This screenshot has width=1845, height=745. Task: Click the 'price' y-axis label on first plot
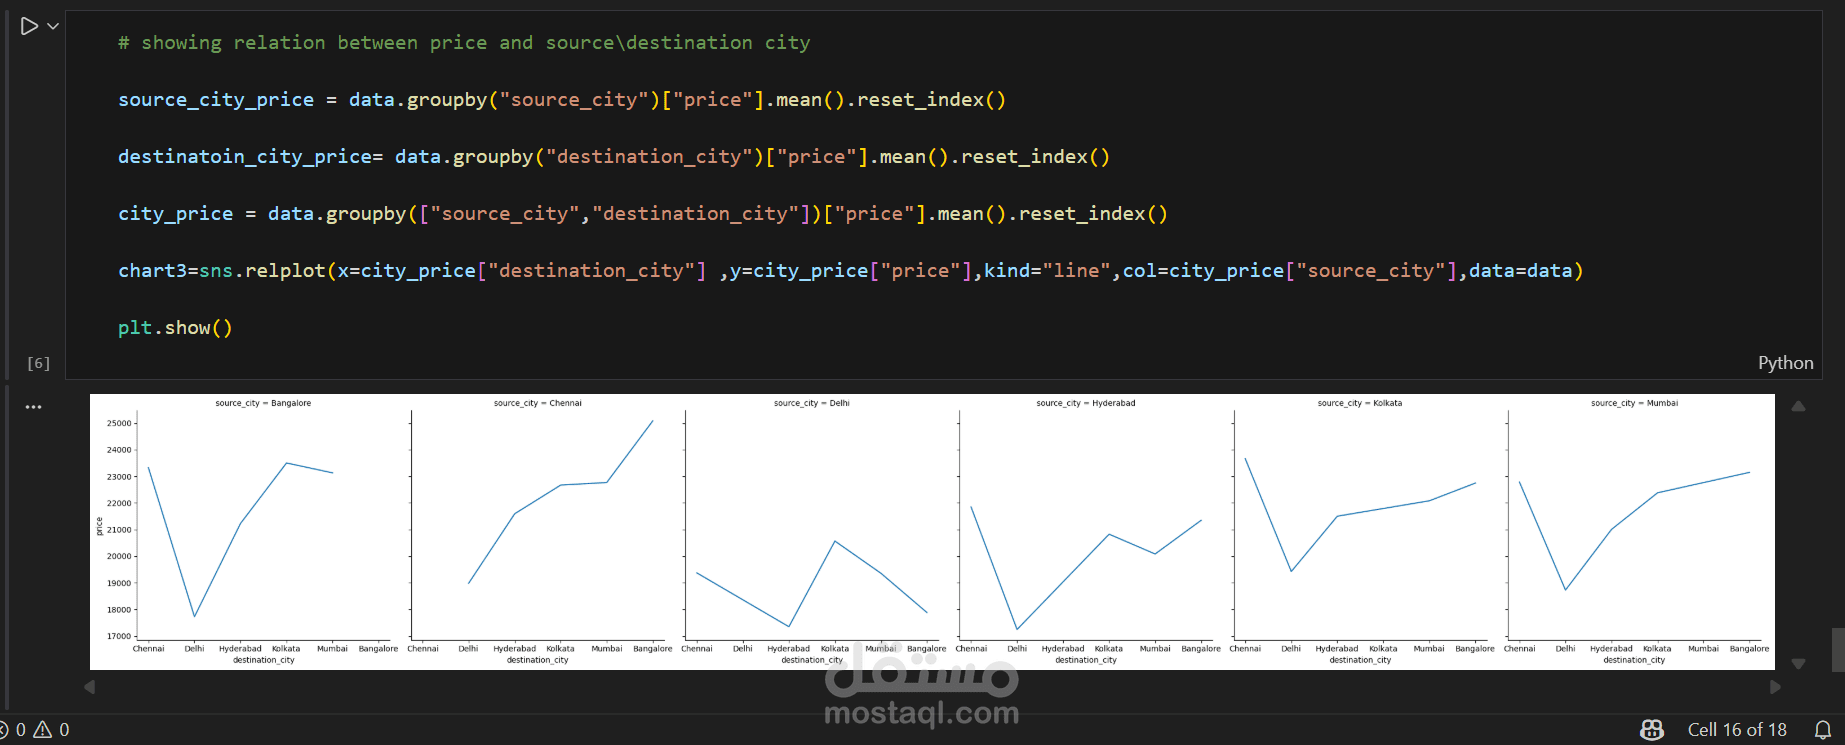[x=99, y=526]
